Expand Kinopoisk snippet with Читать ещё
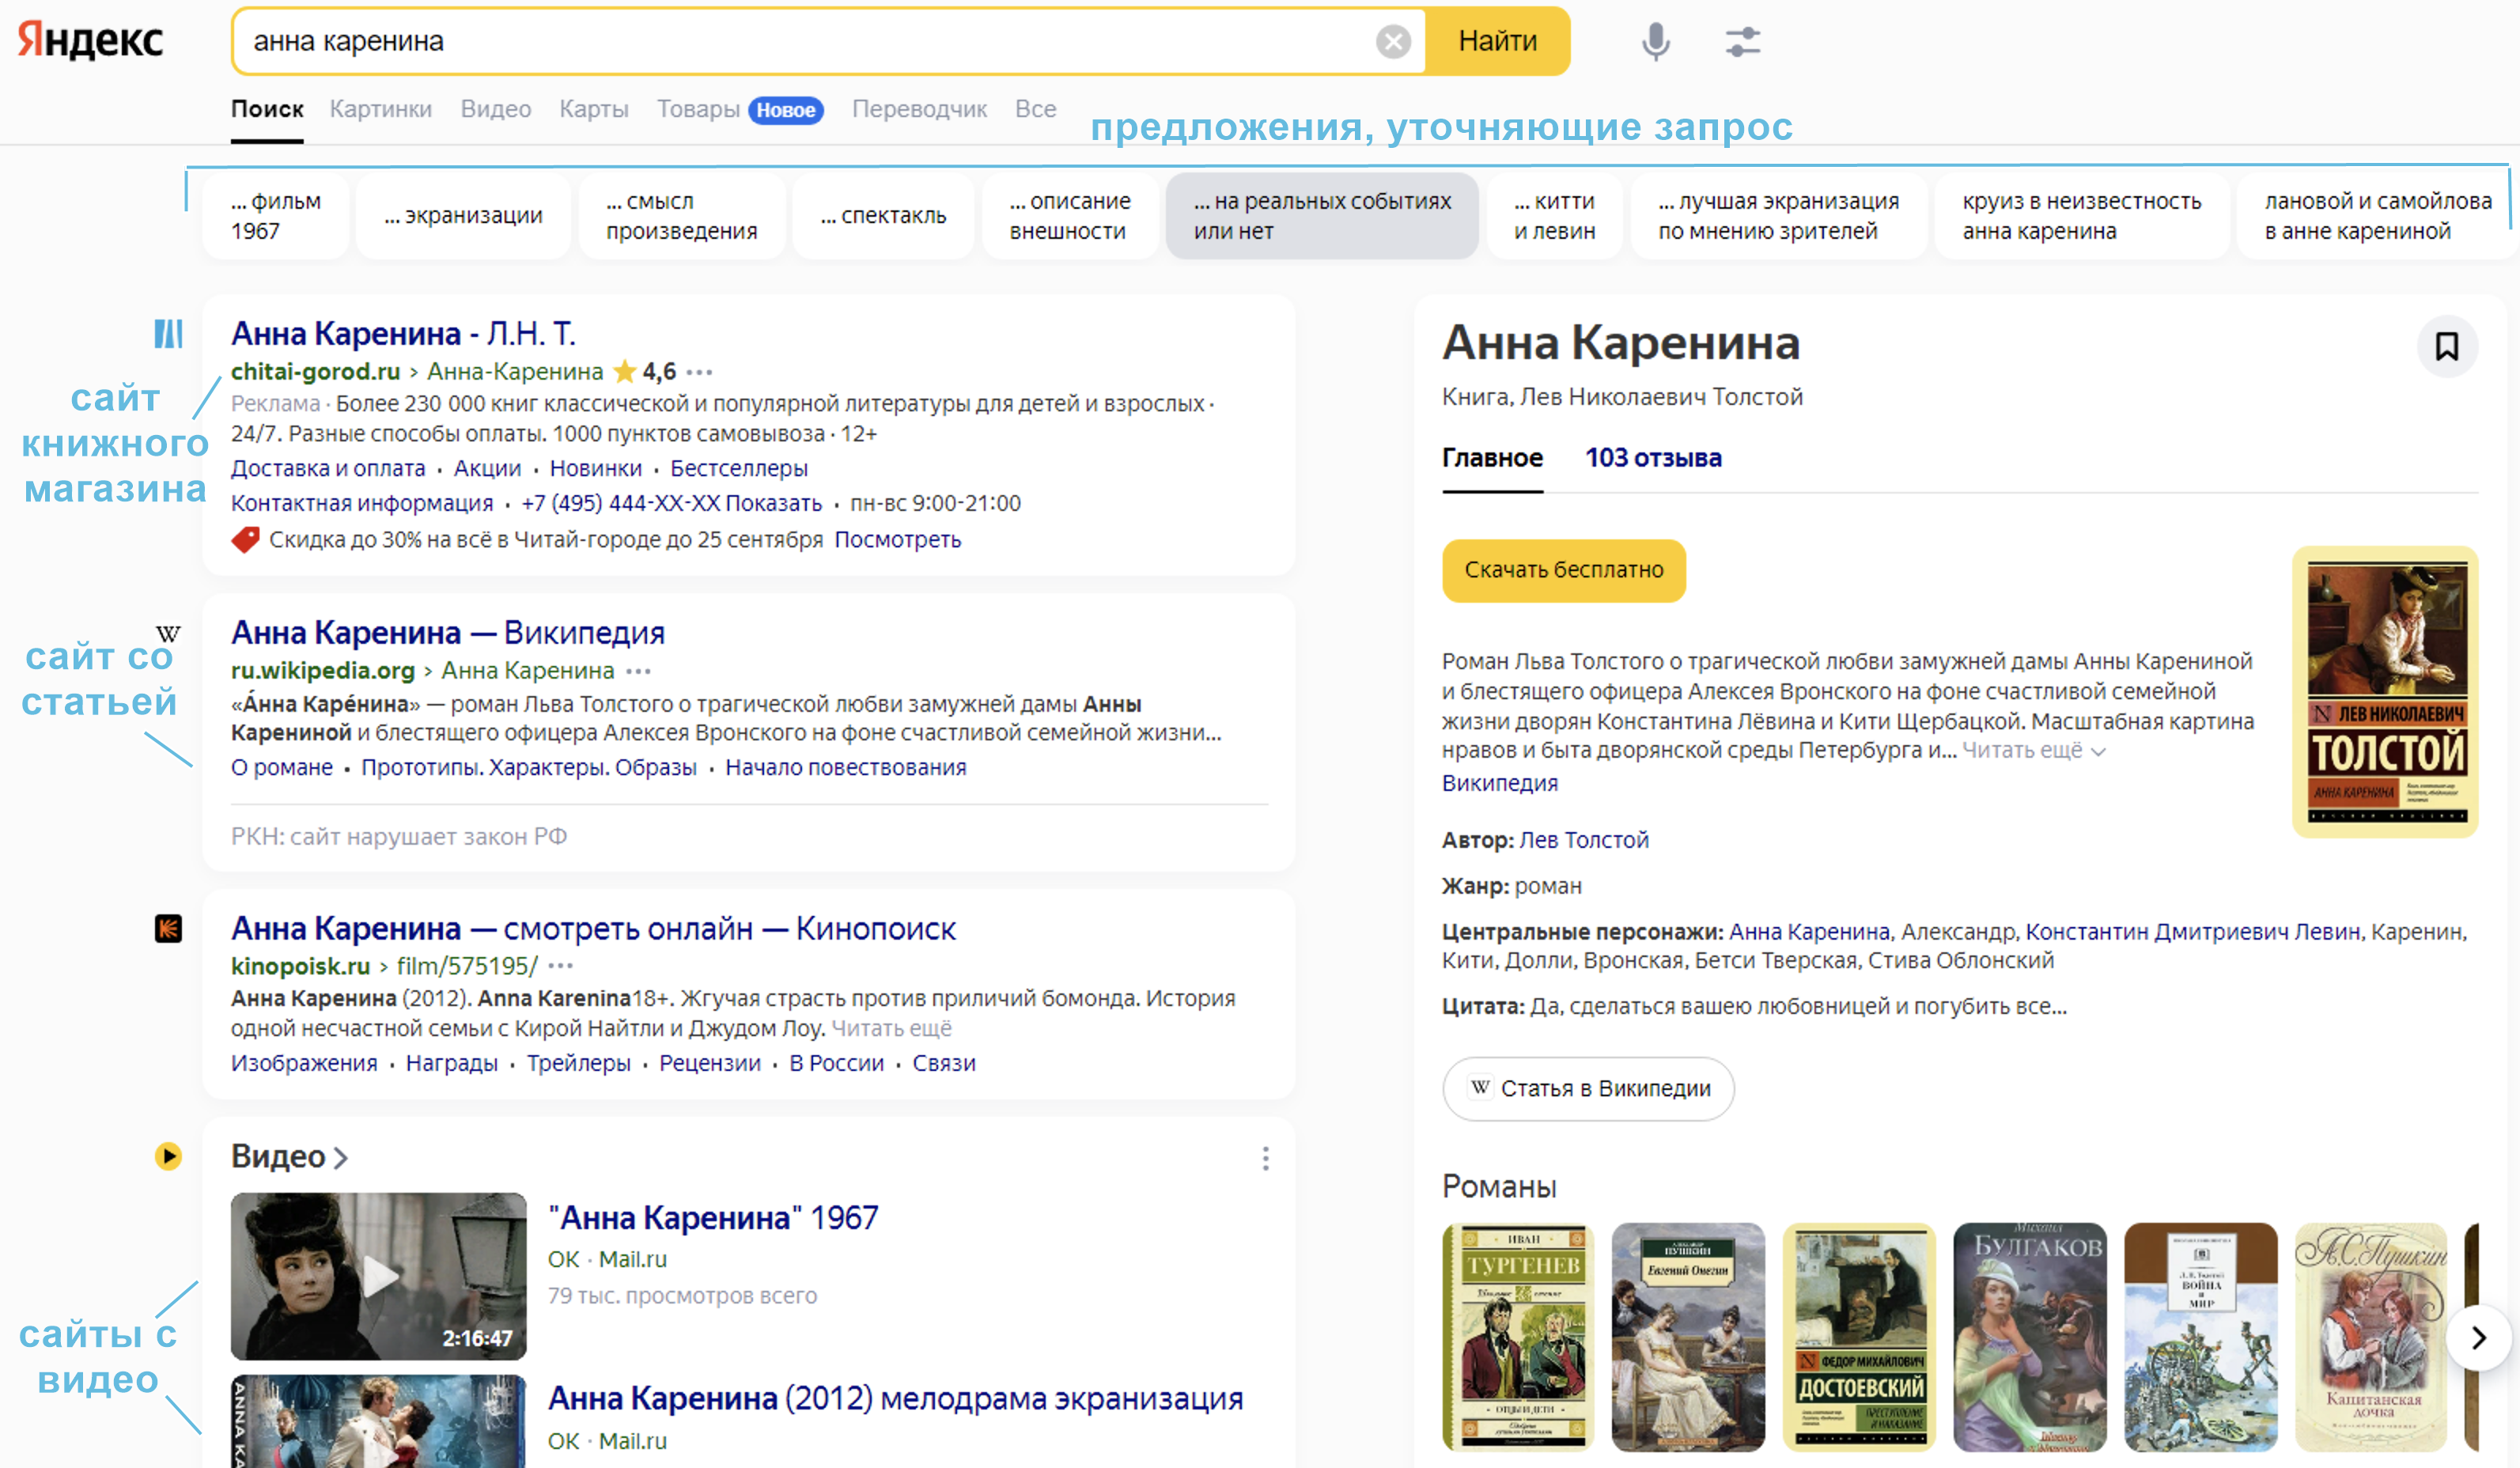Screen dimensions: 2520x1468 pyautogui.click(x=891, y=1029)
